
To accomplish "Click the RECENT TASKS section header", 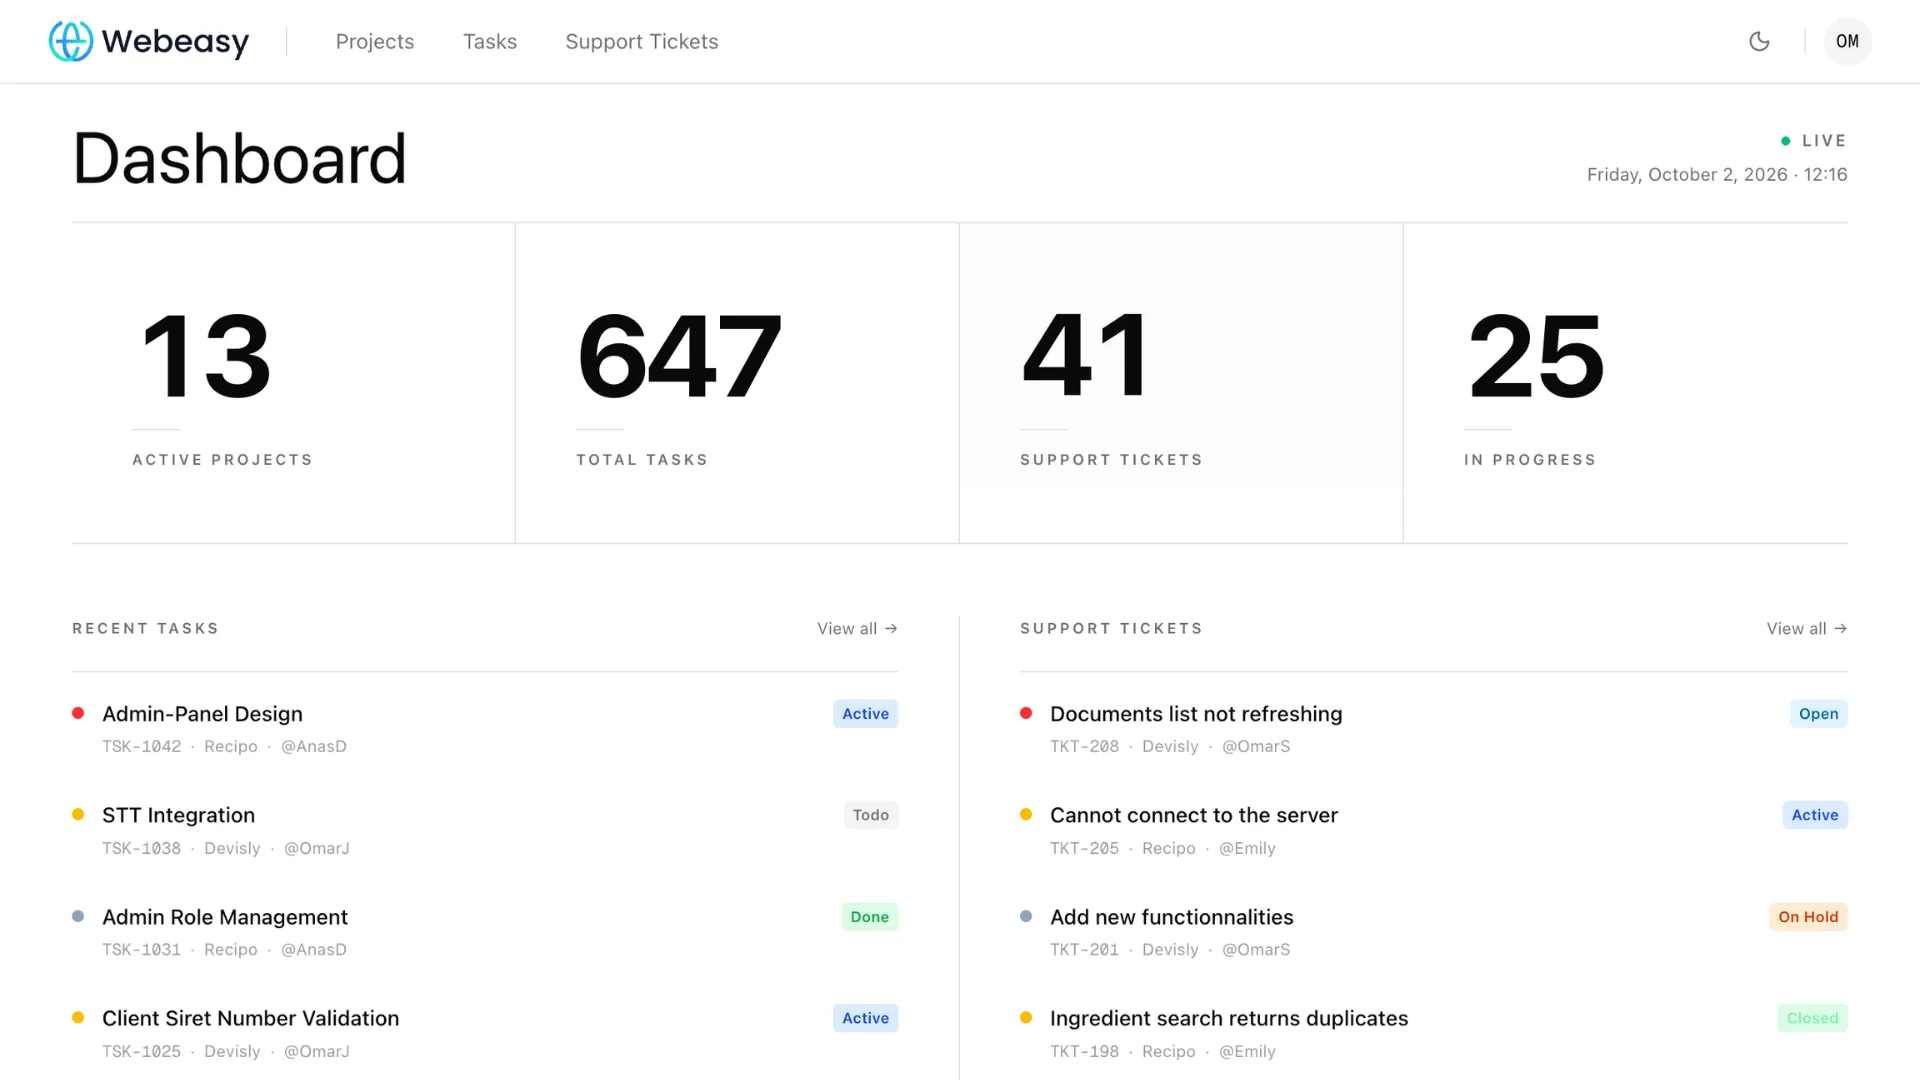I will [145, 628].
